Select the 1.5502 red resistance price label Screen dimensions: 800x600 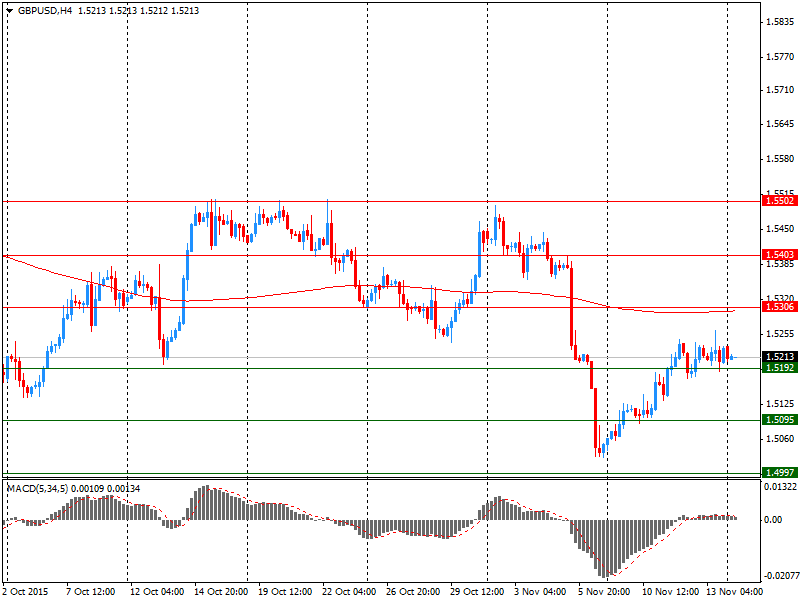point(780,201)
